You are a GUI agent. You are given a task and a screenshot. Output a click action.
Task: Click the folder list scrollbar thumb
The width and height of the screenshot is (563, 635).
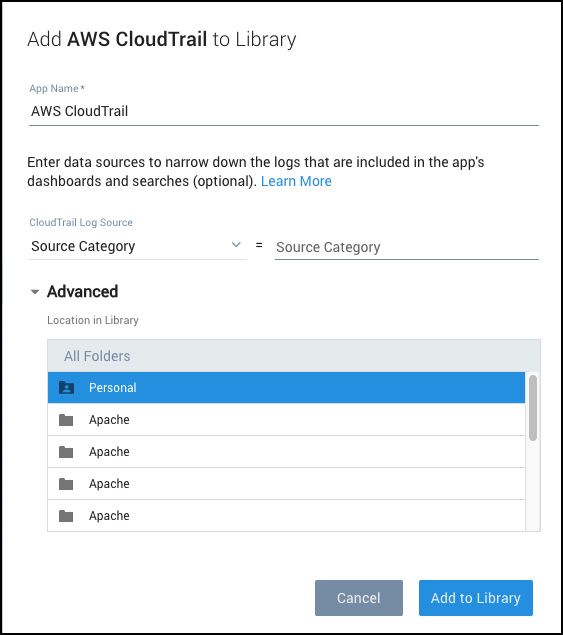(533, 408)
